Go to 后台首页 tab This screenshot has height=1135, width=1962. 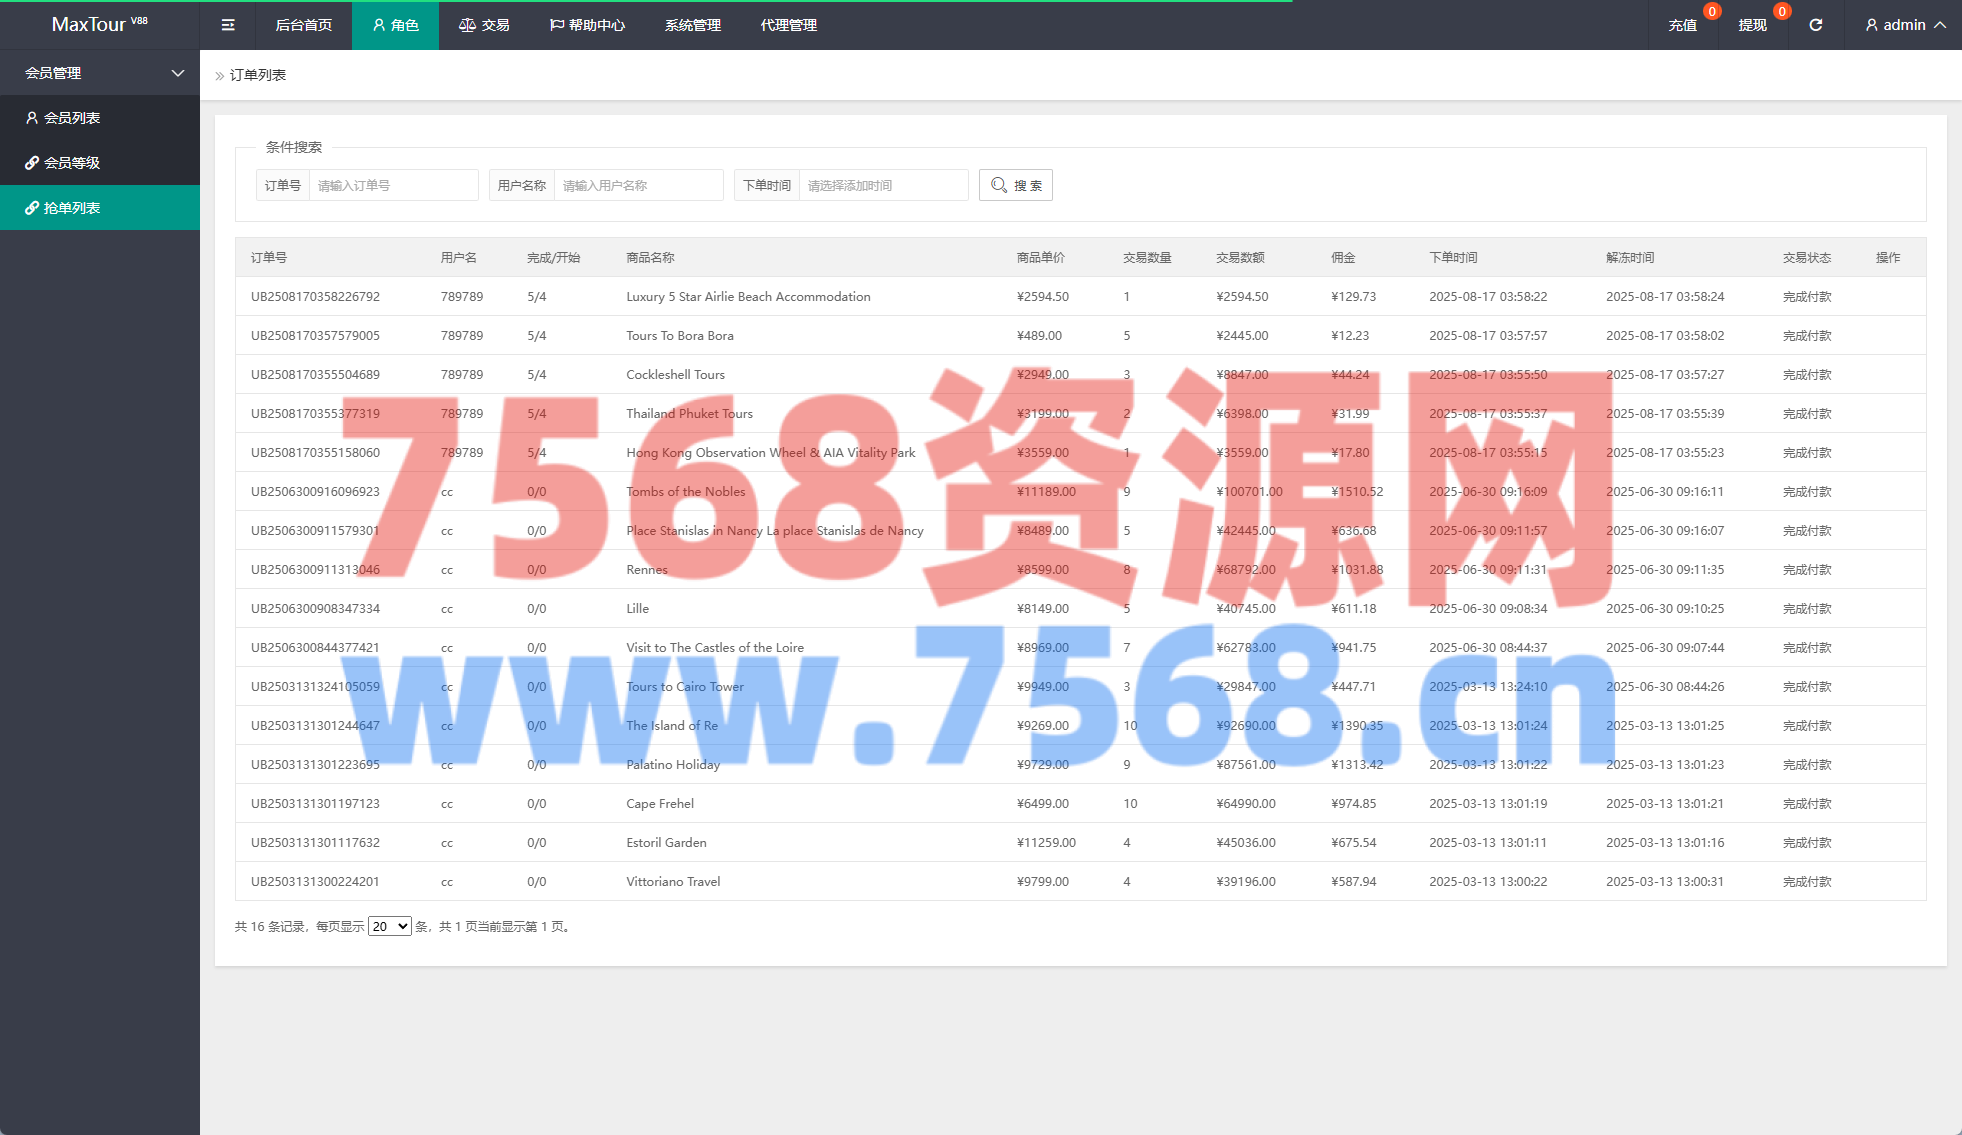tap(303, 25)
